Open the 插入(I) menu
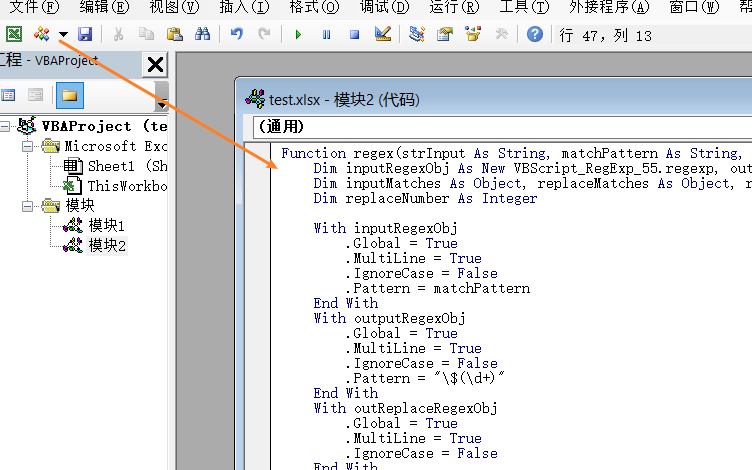This screenshot has width=752, height=470. point(244,7)
